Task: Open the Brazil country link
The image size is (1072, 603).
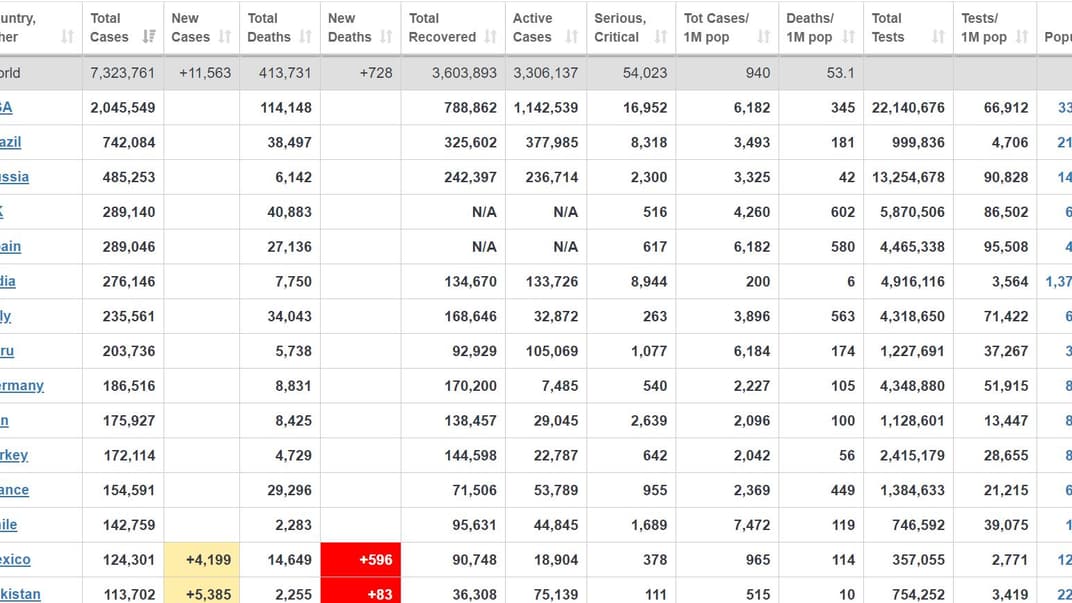Action: 10,142
